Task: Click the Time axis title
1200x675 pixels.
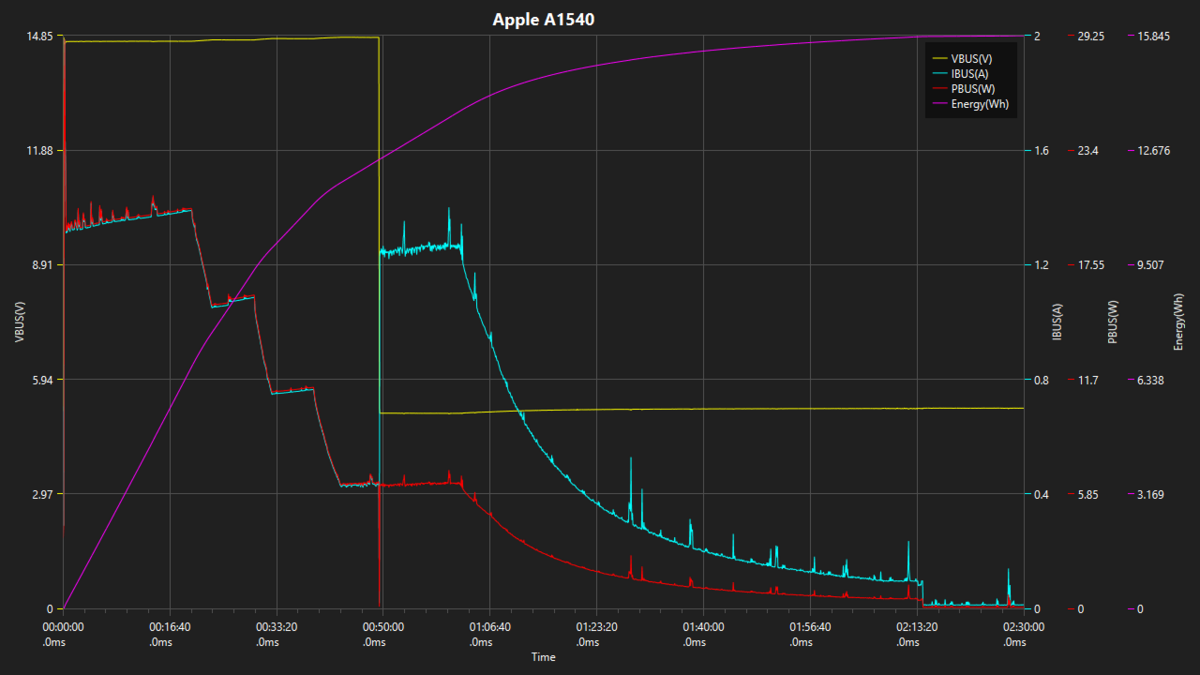Action: 543,657
